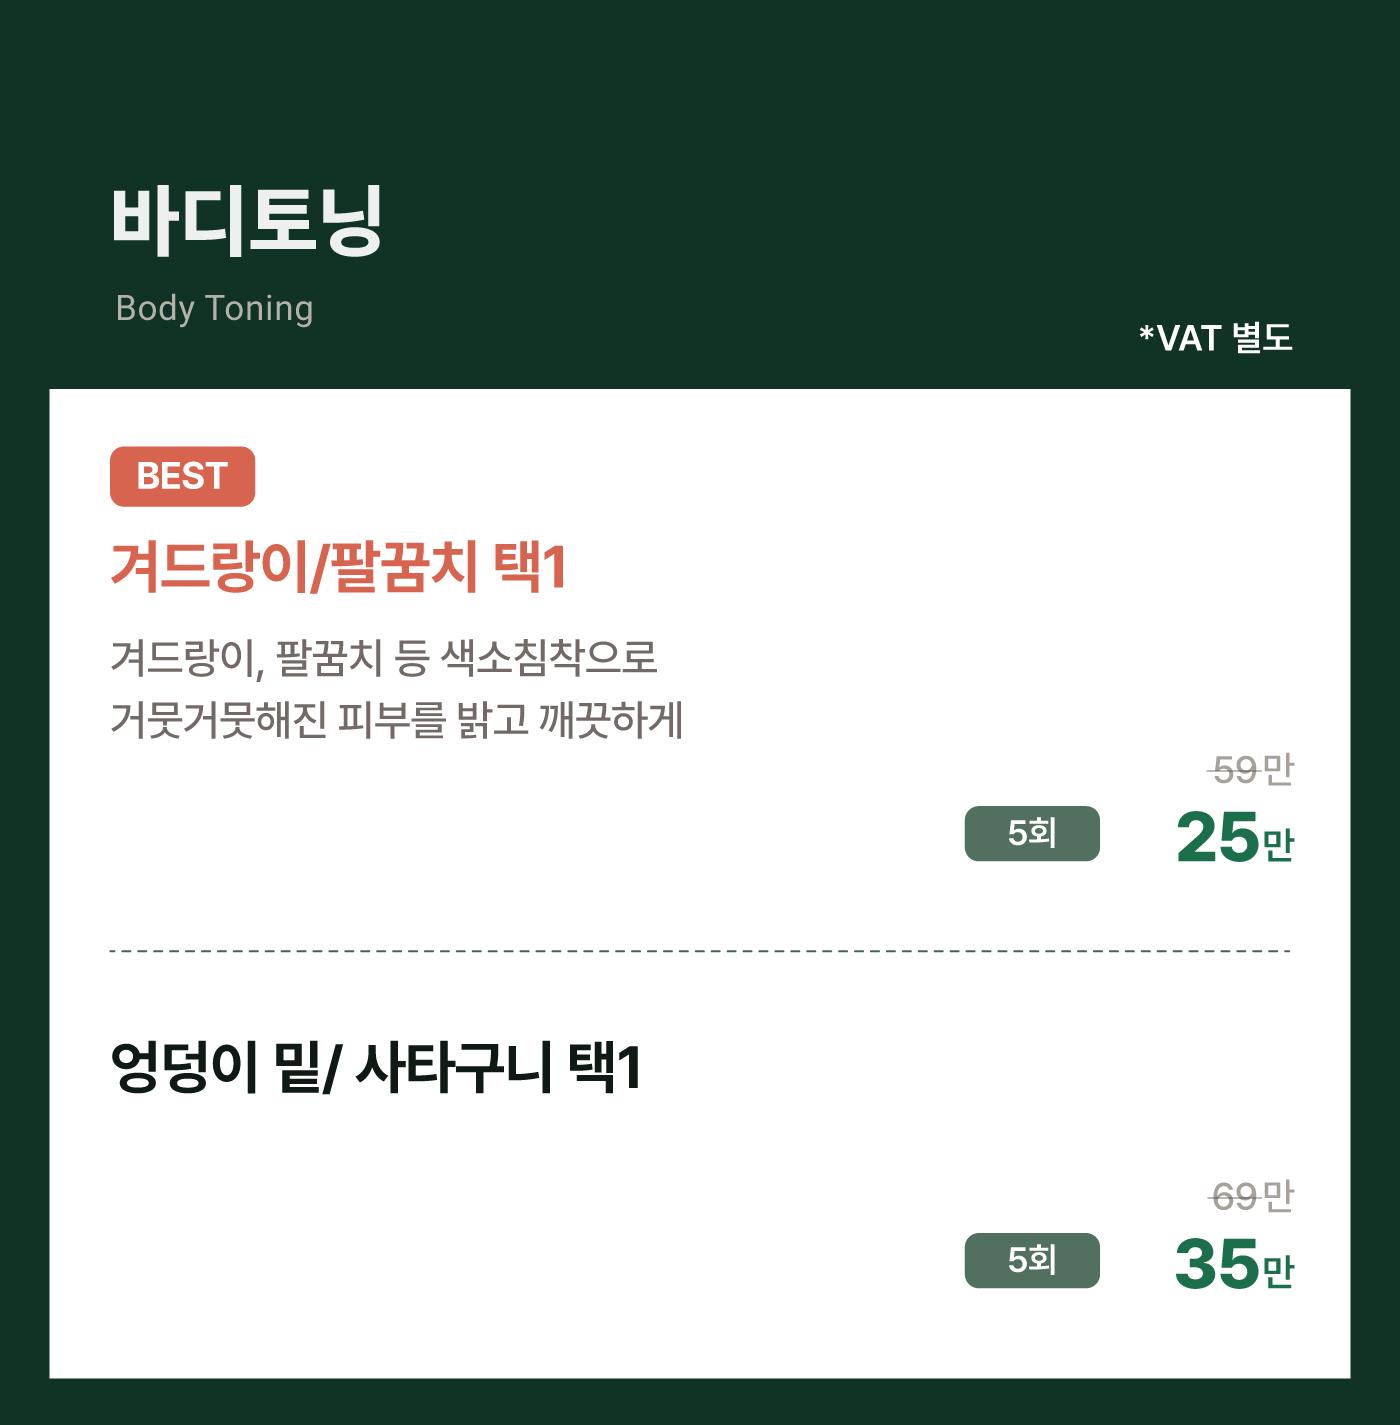Click the 겨드랑이, 팔꿈치 등 색소침착으로 description line
Screen dimensions: 1400x1425
(x=384, y=657)
